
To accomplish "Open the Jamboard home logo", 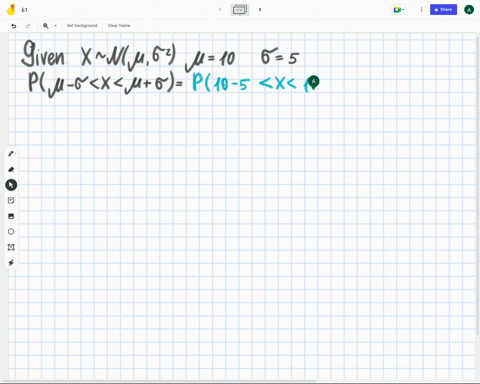I will point(11,10).
